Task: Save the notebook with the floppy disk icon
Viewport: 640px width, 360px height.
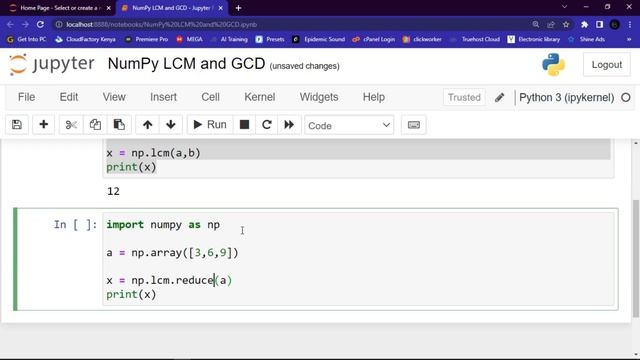Action: click(x=17, y=124)
